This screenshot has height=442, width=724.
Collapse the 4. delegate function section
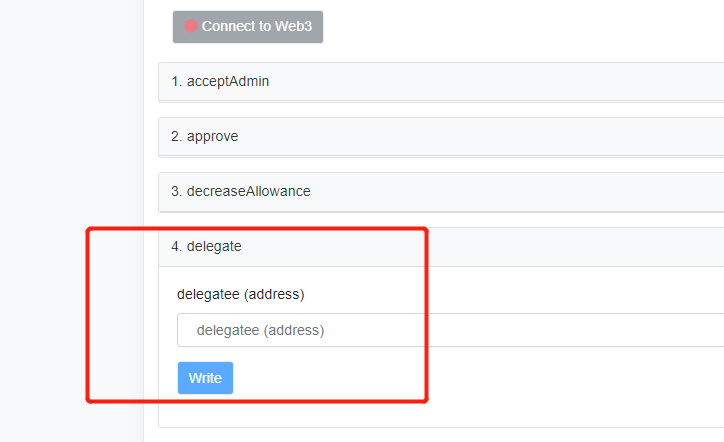(441, 247)
